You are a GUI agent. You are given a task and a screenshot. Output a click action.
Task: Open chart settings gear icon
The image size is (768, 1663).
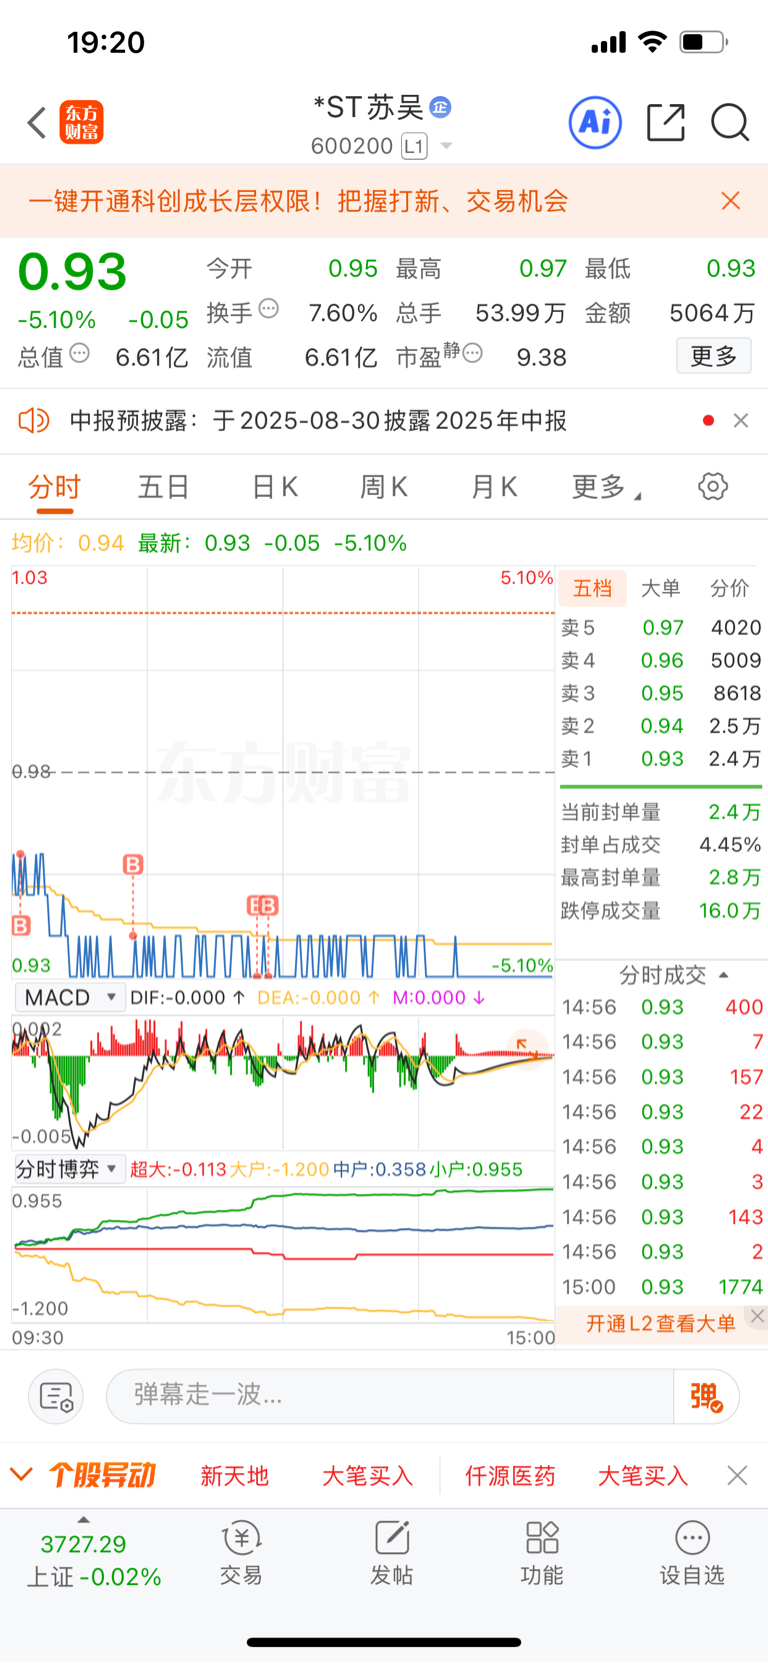pos(712,487)
